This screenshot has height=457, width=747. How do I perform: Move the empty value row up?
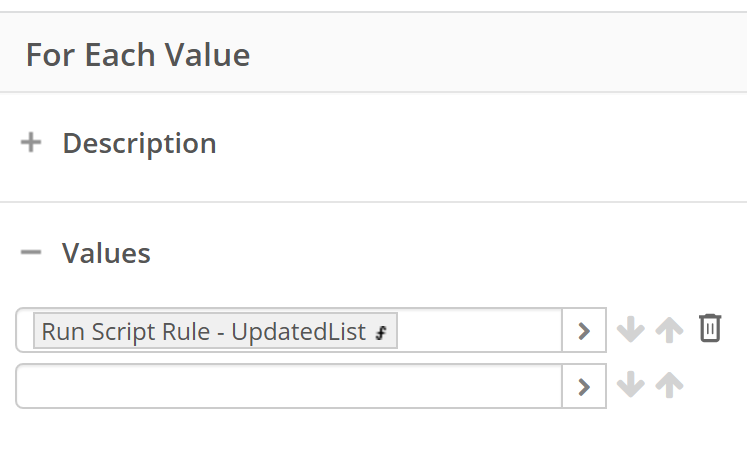(x=669, y=385)
